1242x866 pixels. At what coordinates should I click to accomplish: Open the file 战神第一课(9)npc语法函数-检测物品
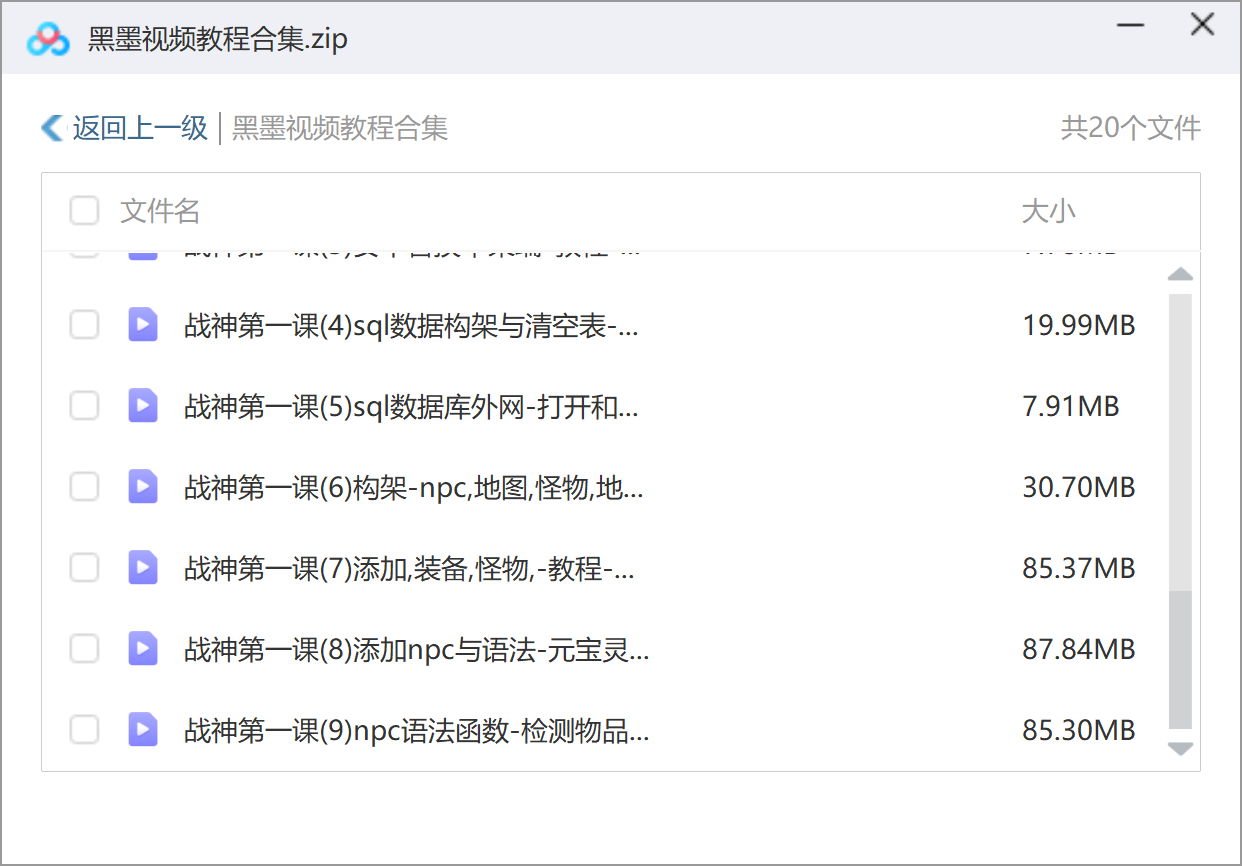point(417,731)
